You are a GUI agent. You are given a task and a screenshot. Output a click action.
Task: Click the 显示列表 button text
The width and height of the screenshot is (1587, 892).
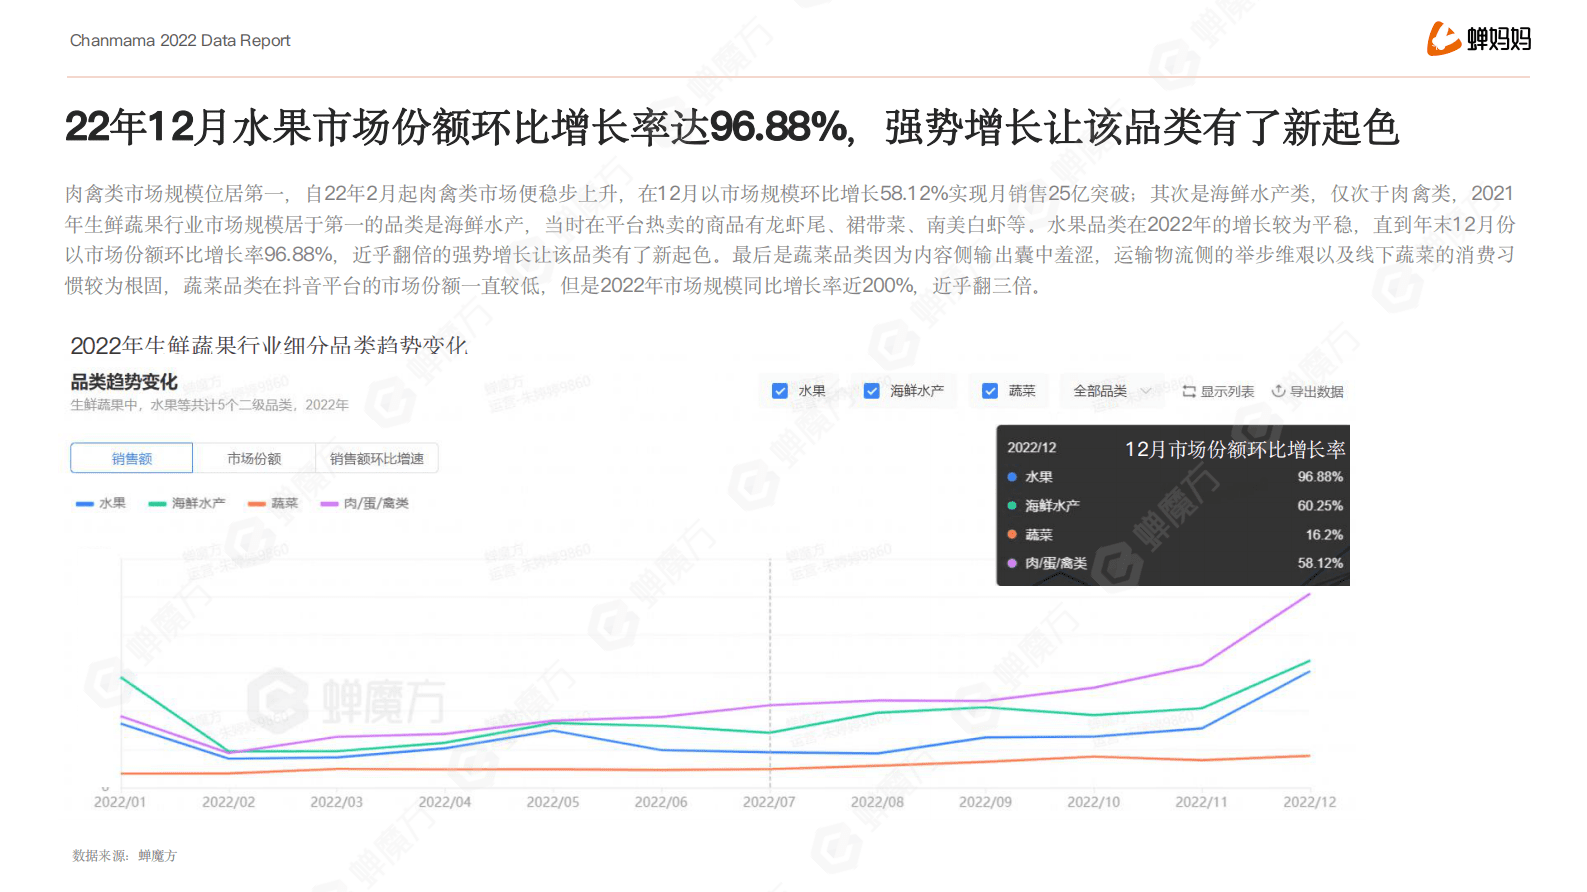(x=1227, y=391)
